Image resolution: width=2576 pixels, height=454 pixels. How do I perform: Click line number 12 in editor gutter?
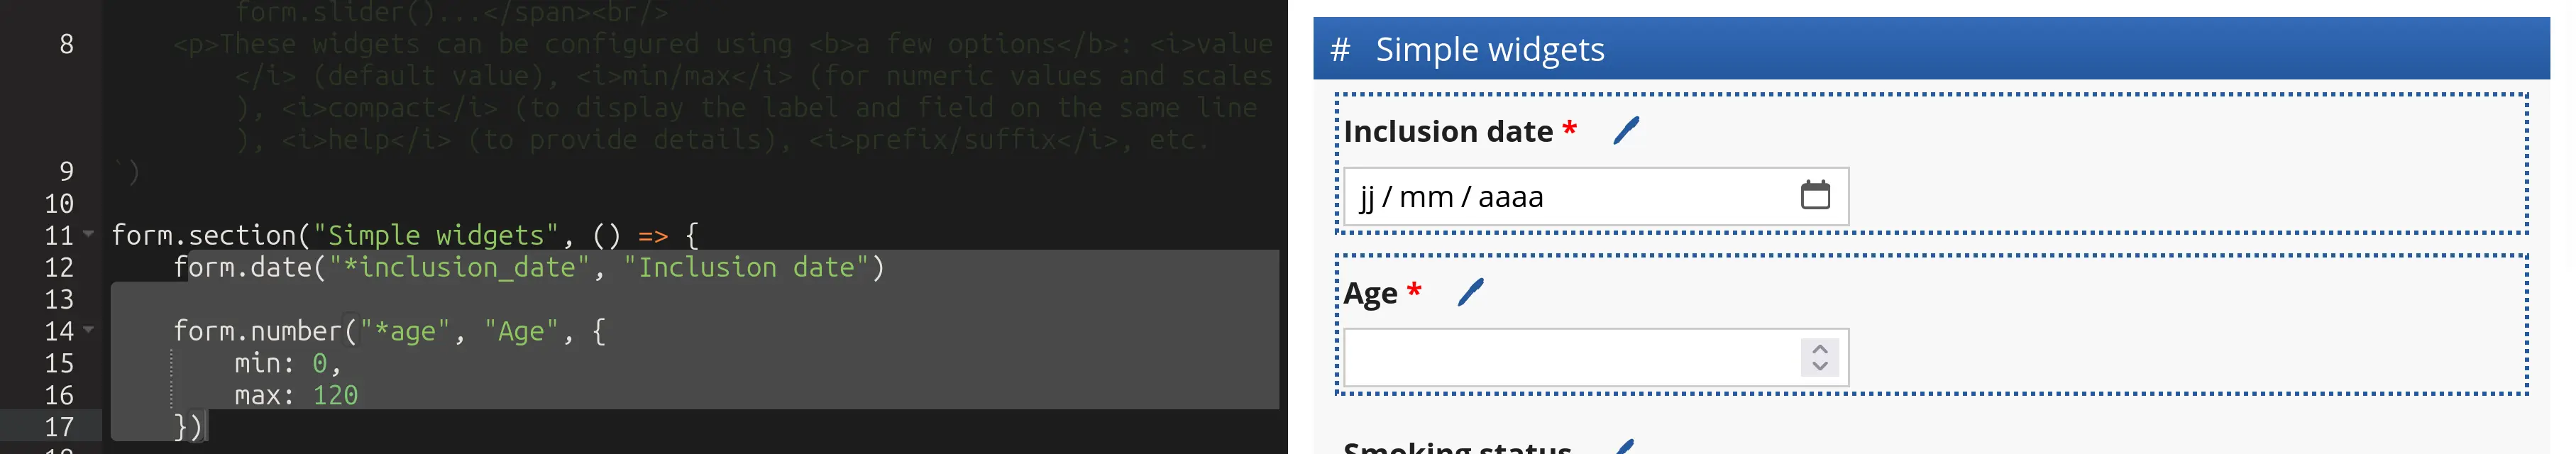59,267
